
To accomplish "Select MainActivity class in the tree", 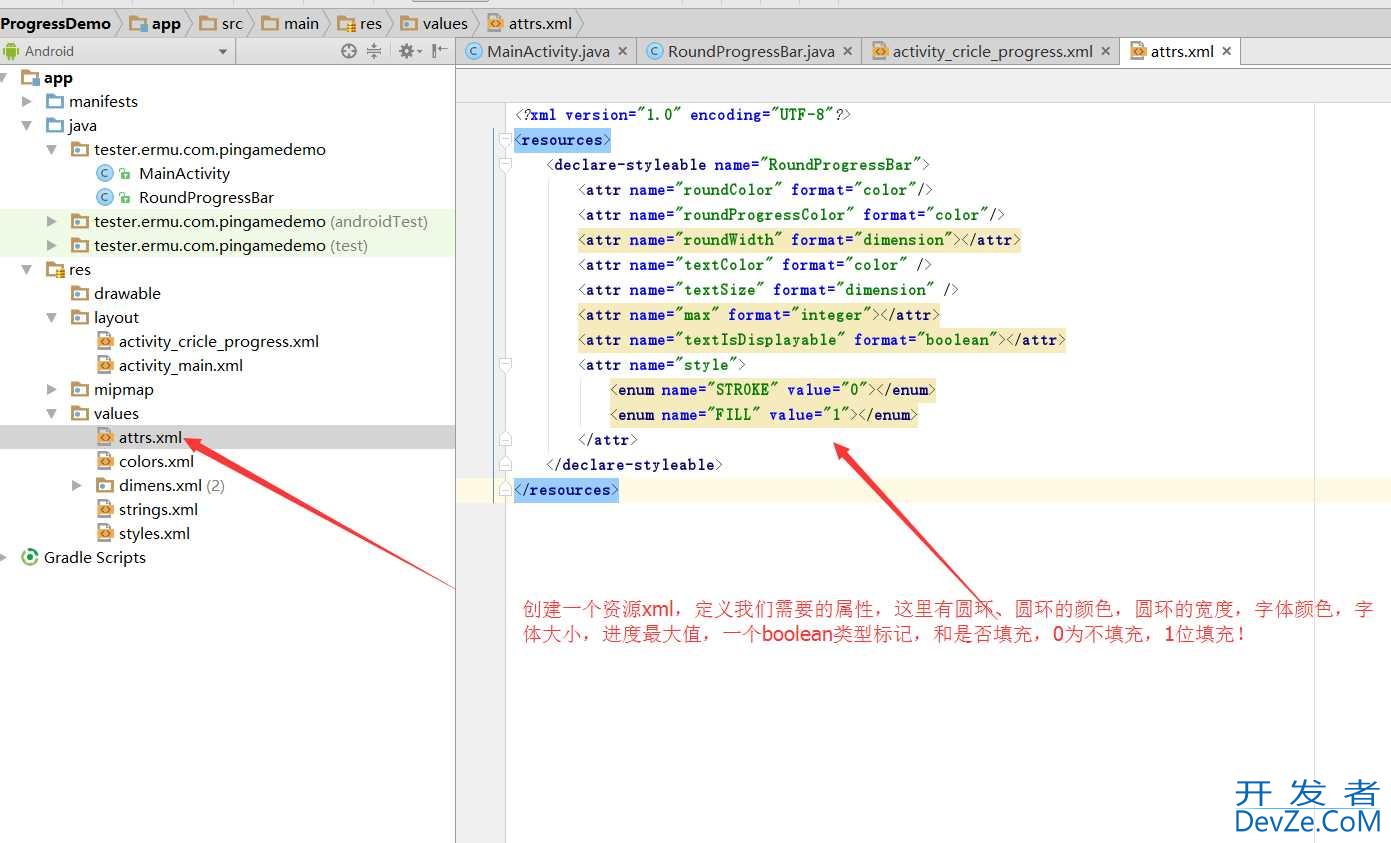I will pyautogui.click(x=184, y=173).
